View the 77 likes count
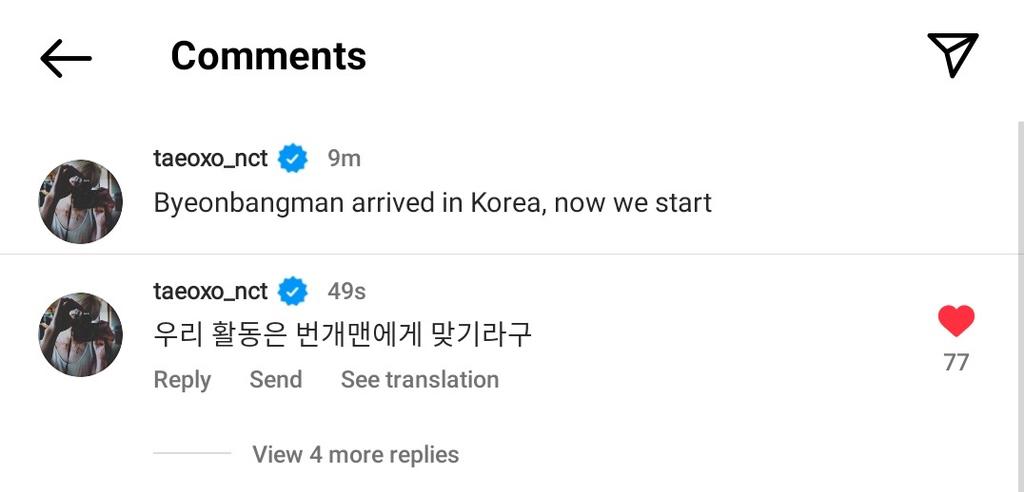This screenshot has width=1024, height=492. [x=956, y=362]
